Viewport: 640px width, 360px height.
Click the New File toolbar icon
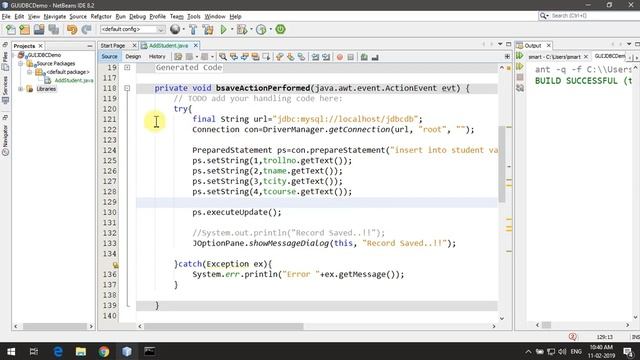(x=11, y=29)
